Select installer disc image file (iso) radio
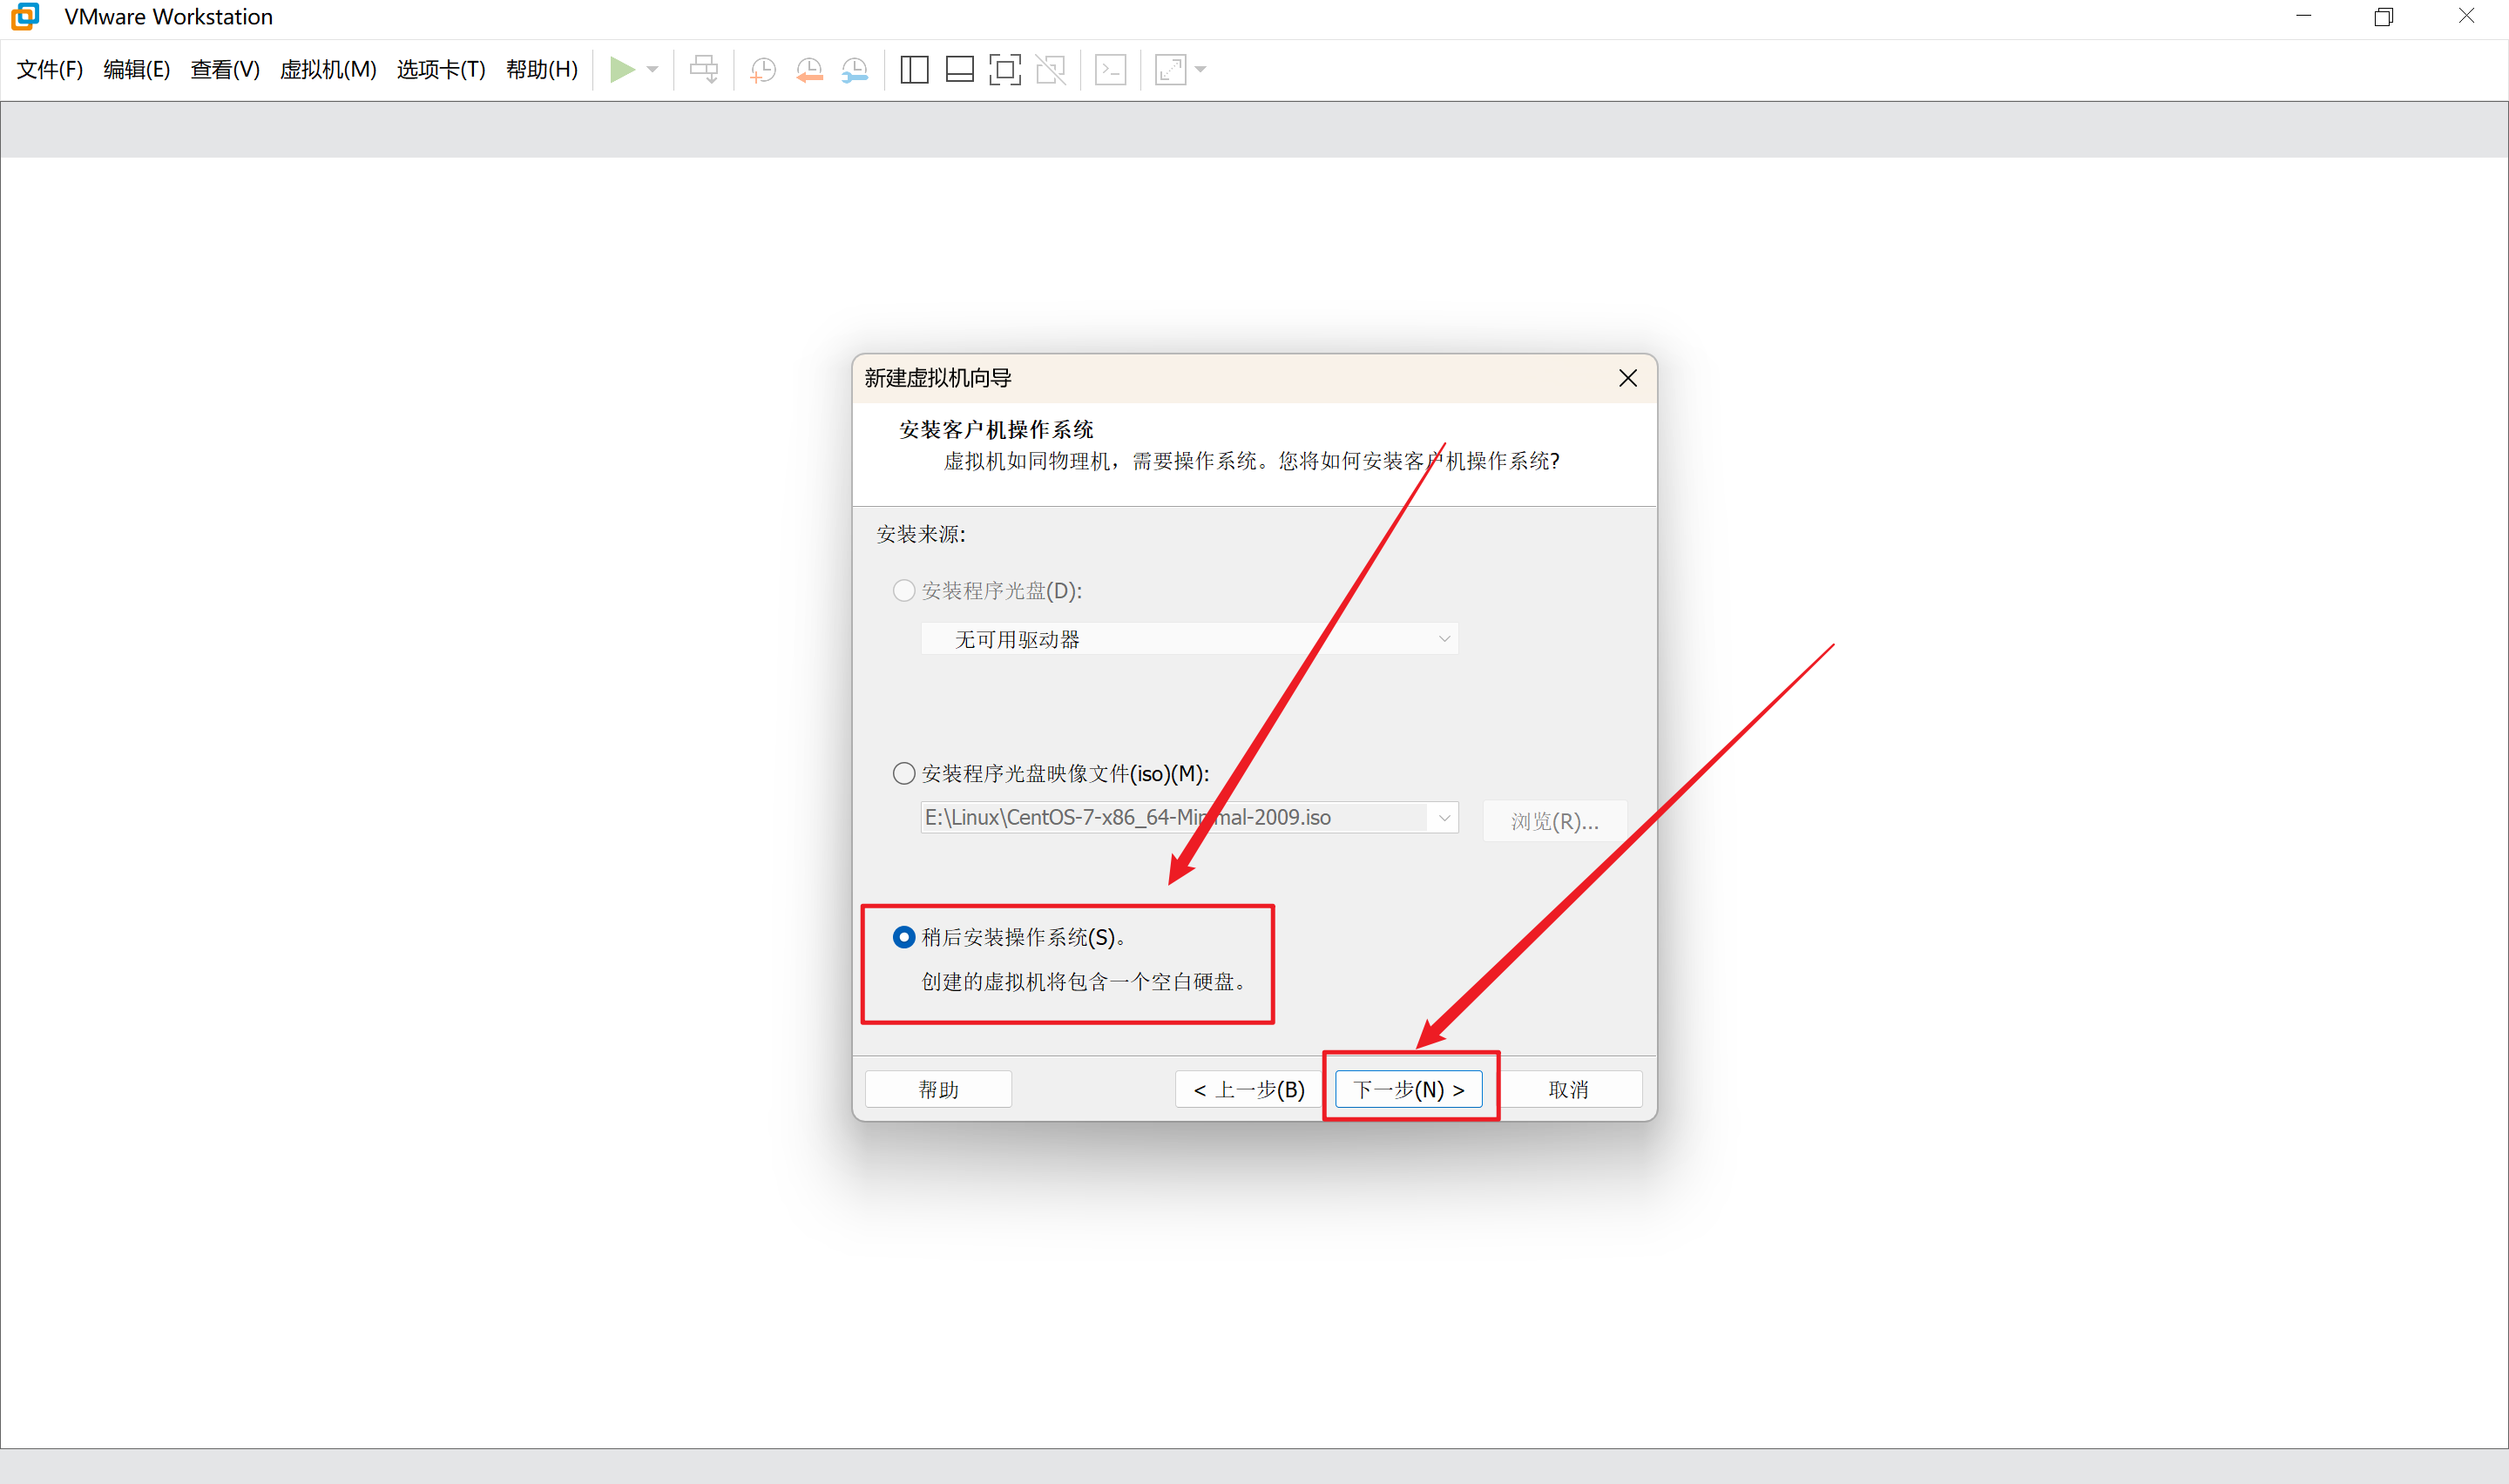The width and height of the screenshot is (2509, 1484). [x=904, y=773]
